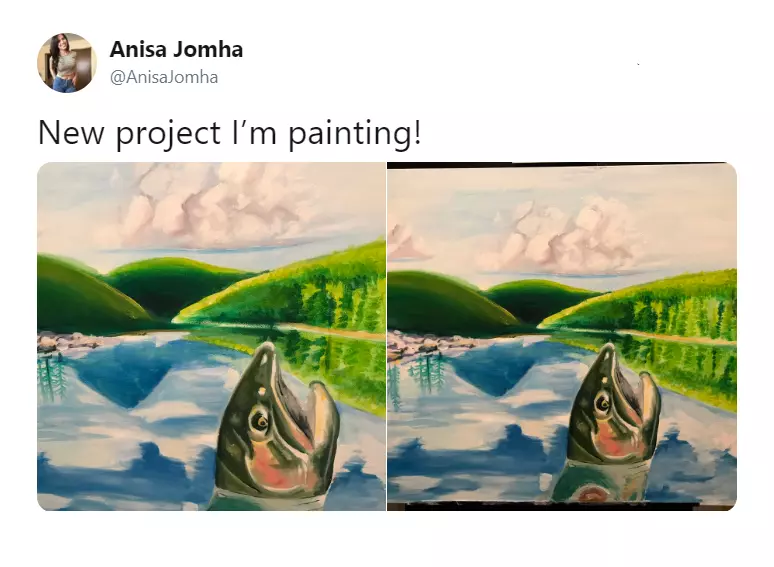Click the display name Anisa Jomha
774x567 pixels.
(x=176, y=49)
